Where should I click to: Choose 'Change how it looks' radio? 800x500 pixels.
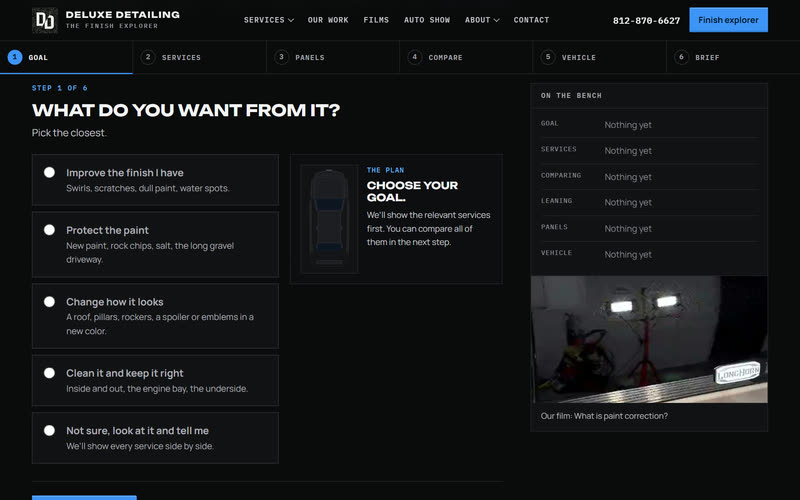49,302
